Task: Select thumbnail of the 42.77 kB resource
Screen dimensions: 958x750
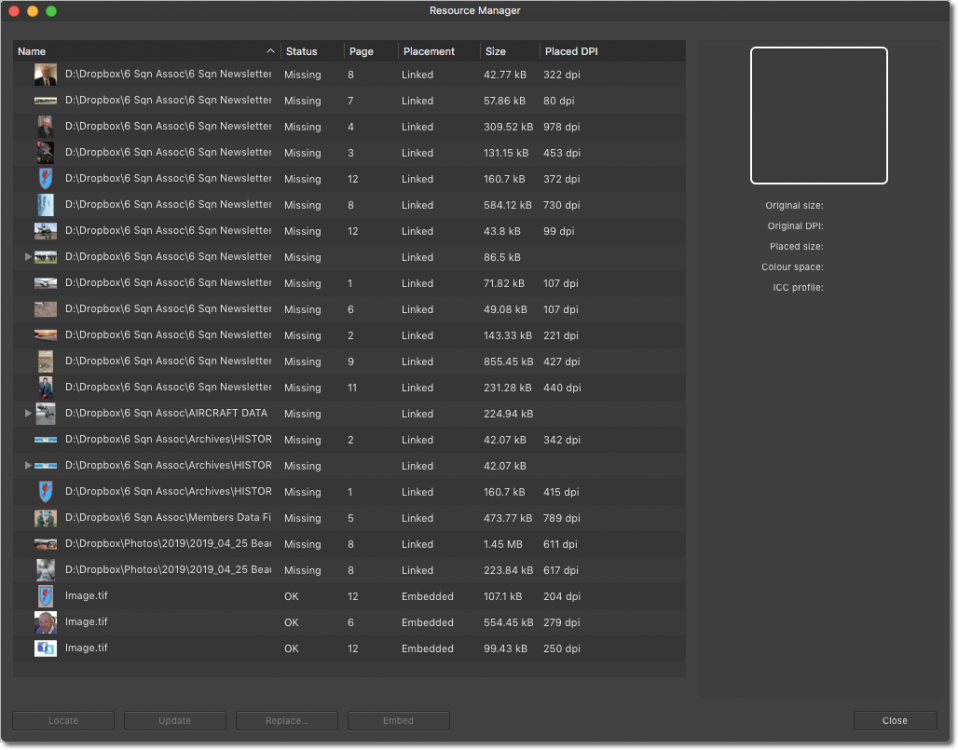Action: coord(45,75)
